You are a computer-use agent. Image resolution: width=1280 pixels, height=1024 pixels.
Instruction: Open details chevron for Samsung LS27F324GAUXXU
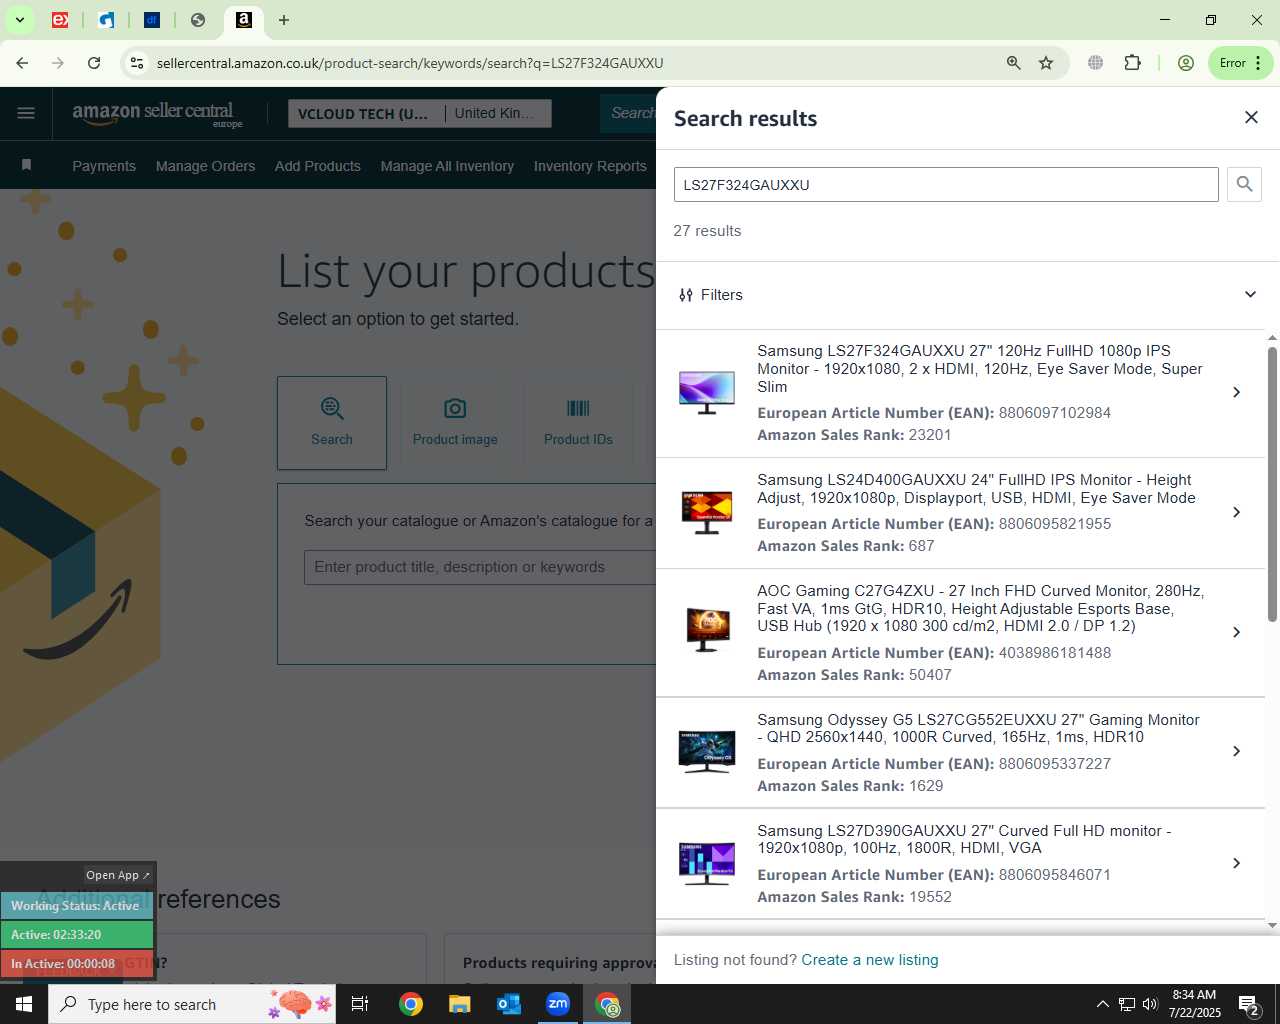pos(1237,392)
